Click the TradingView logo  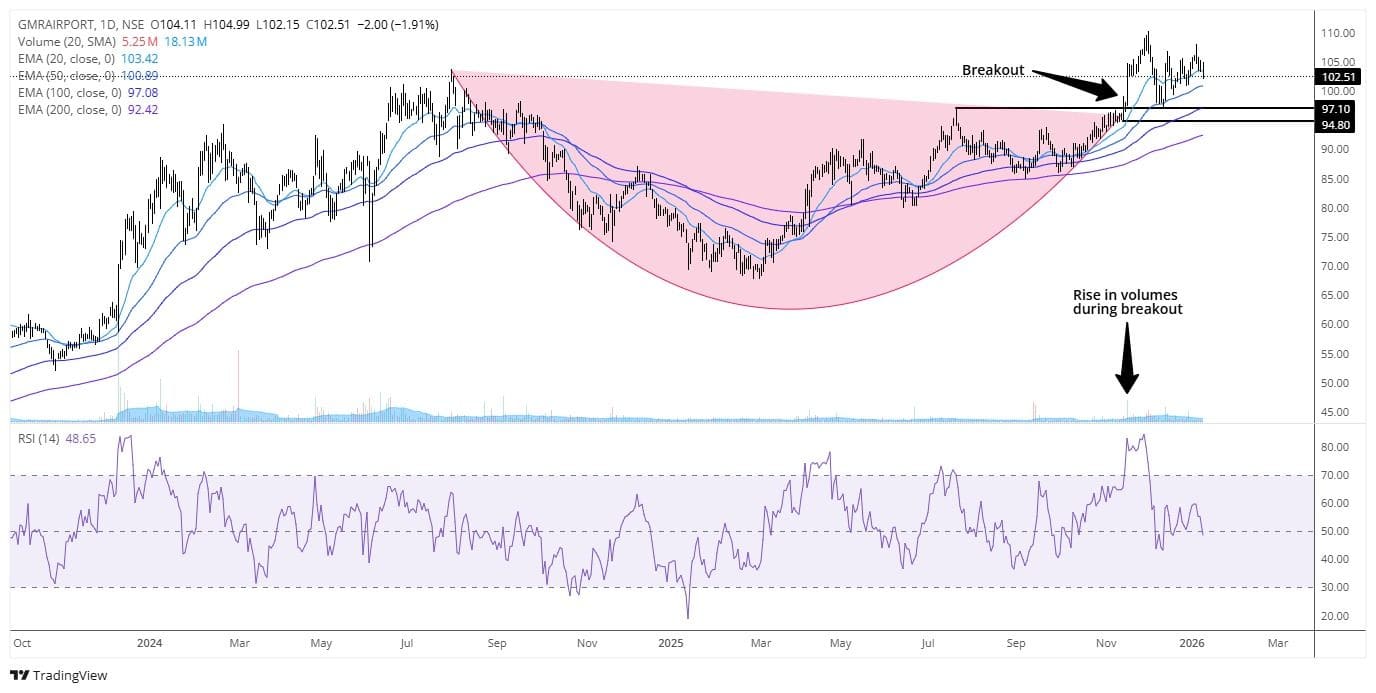point(58,675)
